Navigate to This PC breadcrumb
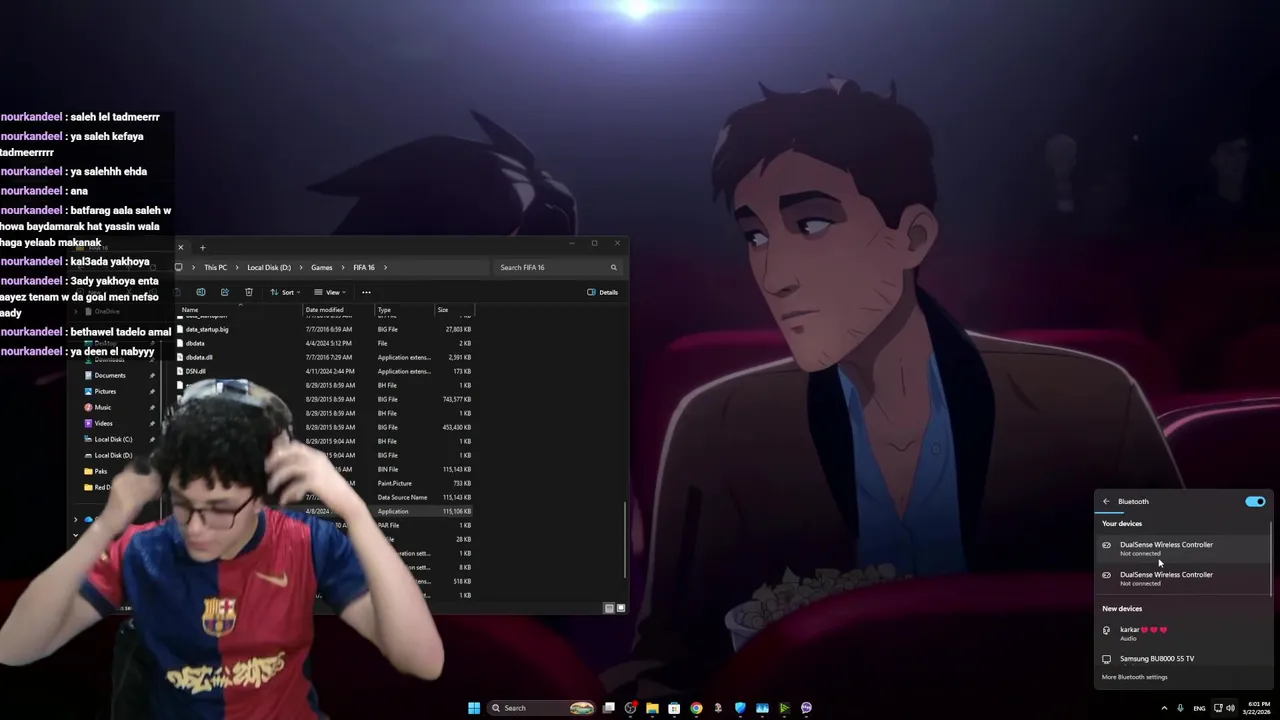 coord(215,267)
